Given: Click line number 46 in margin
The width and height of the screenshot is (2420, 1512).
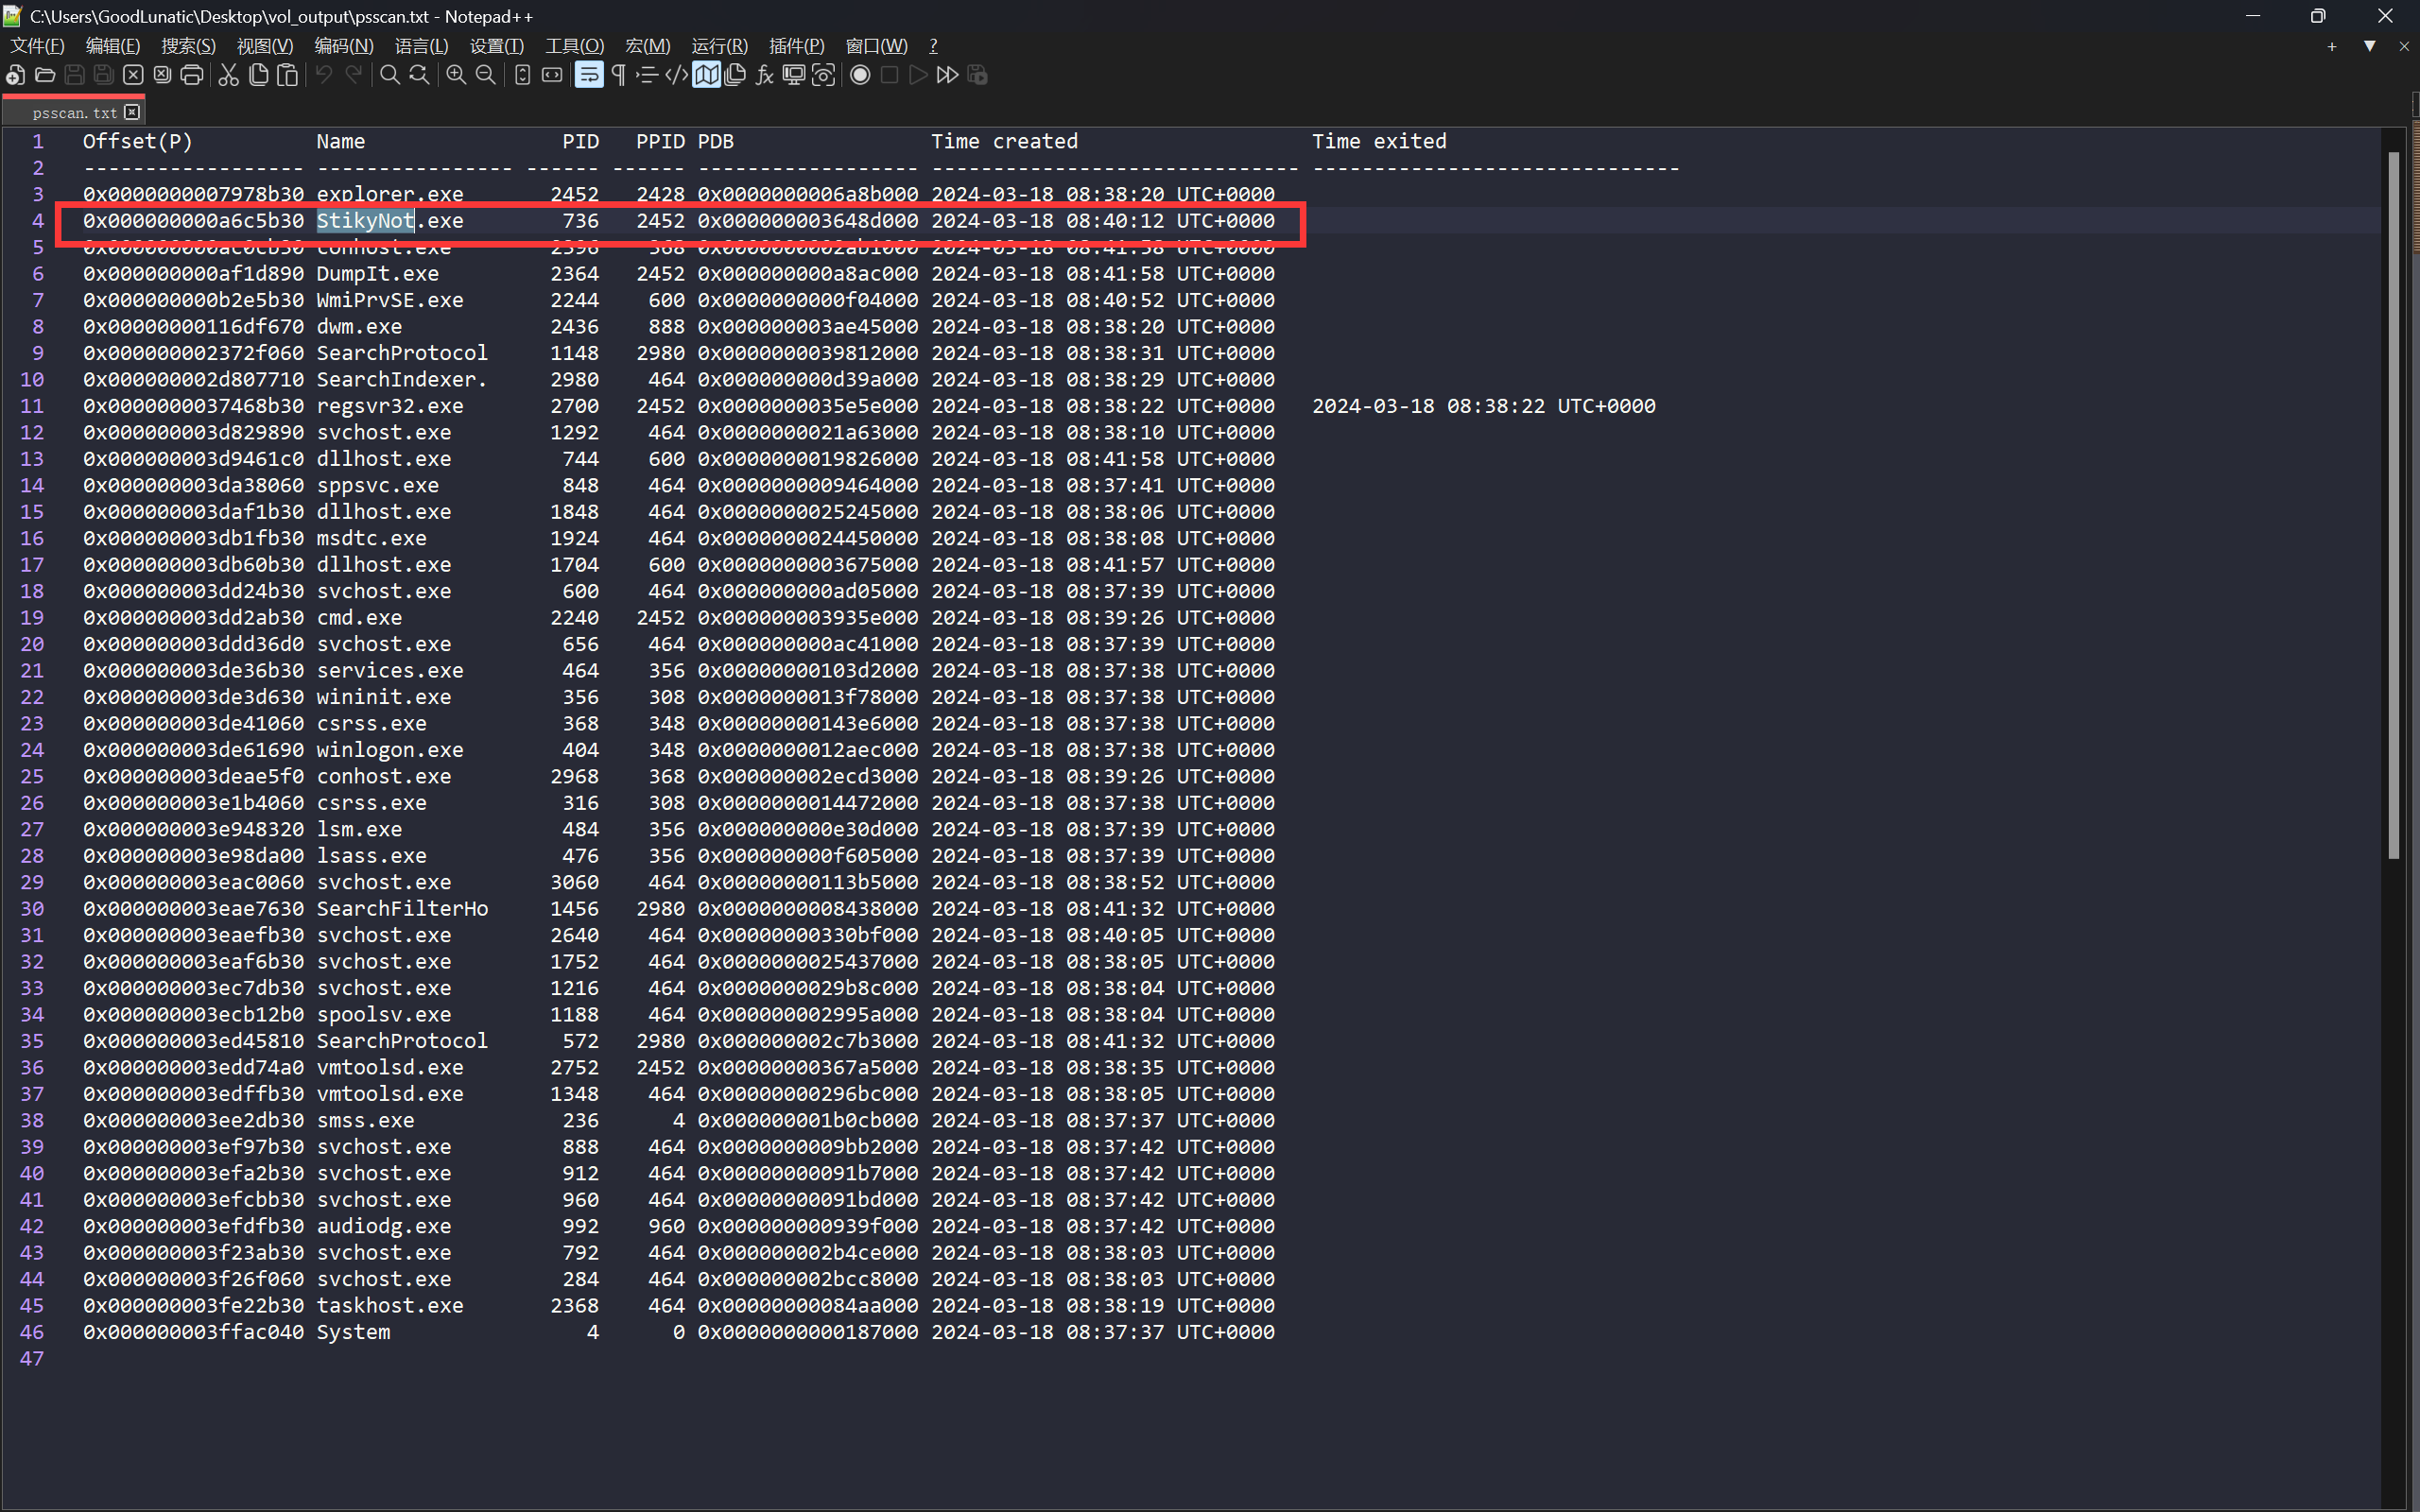Looking at the screenshot, I should 32,1332.
